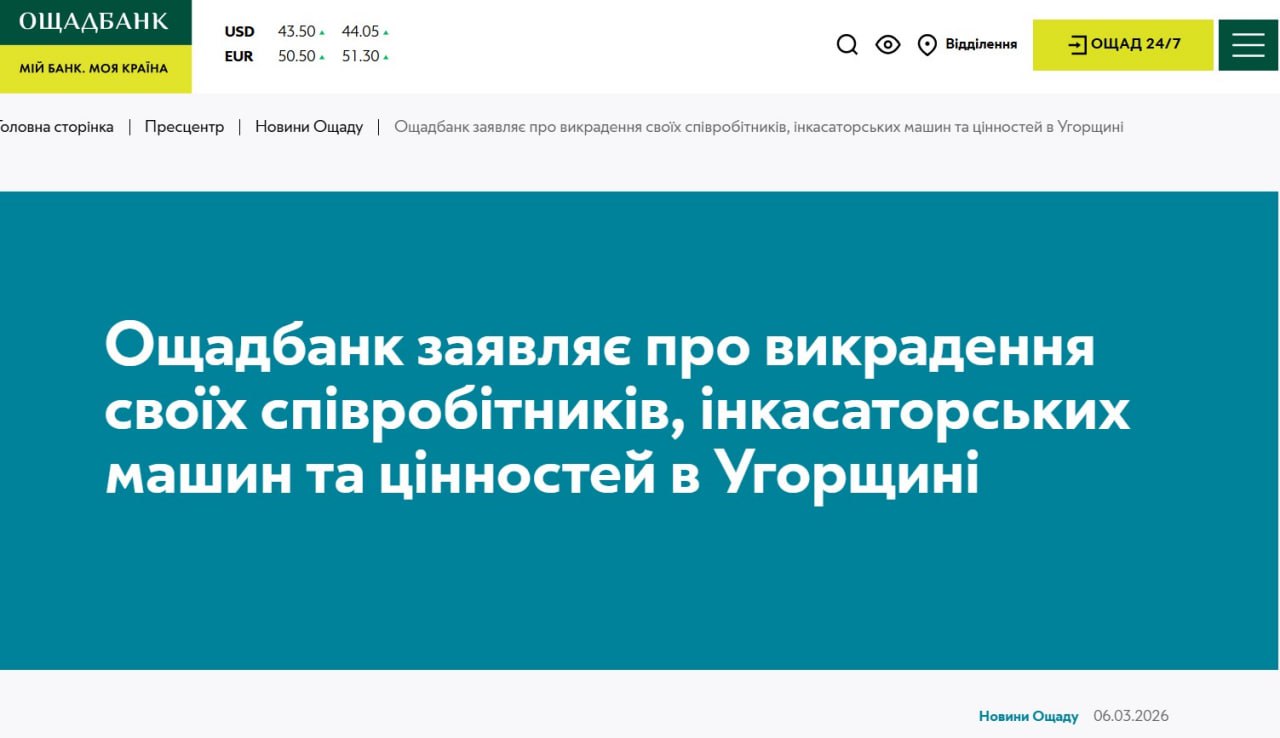Click the Новини Ощаду tag beside the date

[x=1028, y=716]
